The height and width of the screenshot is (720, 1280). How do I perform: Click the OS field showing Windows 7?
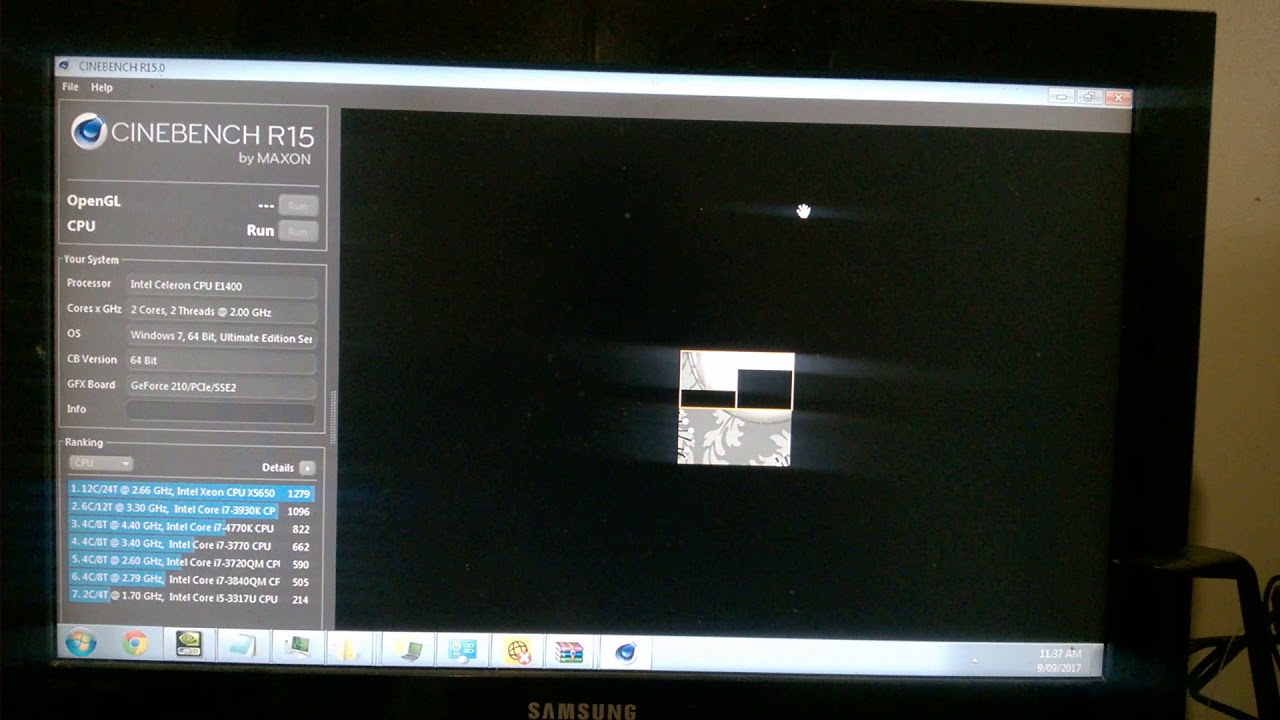pos(222,337)
